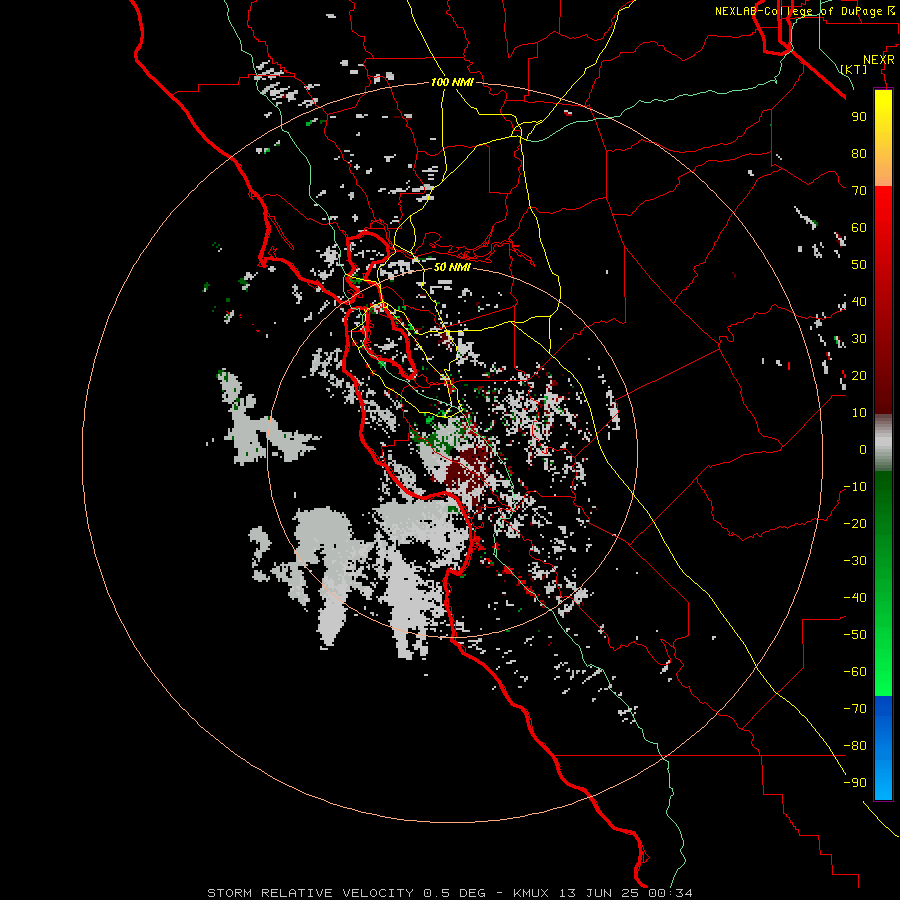Pick the gray zero-velocity segment of the color bar

tap(883, 443)
